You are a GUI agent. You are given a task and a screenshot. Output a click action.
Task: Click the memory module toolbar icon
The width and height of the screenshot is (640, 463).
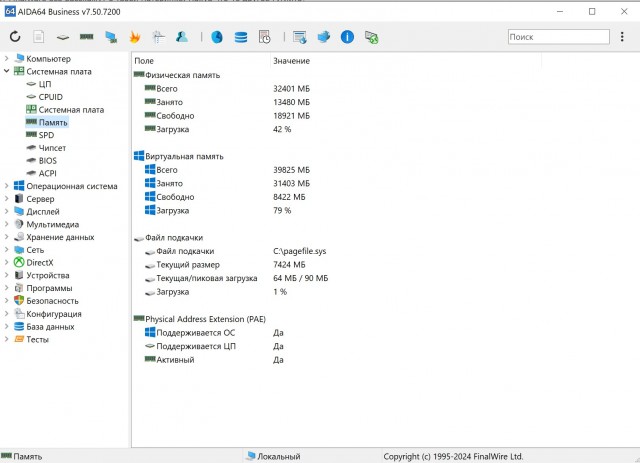tap(87, 37)
